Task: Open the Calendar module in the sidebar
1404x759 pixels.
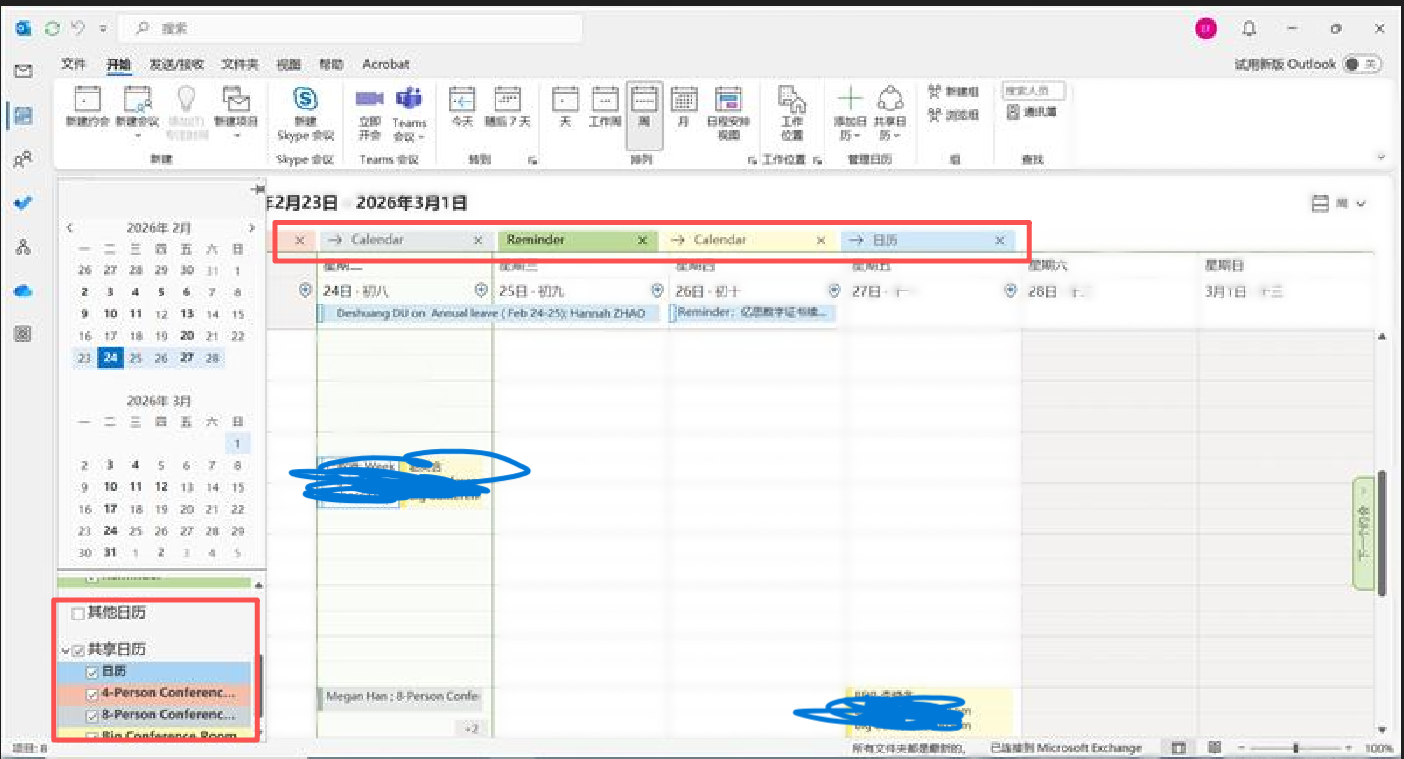Action: [x=23, y=115]
